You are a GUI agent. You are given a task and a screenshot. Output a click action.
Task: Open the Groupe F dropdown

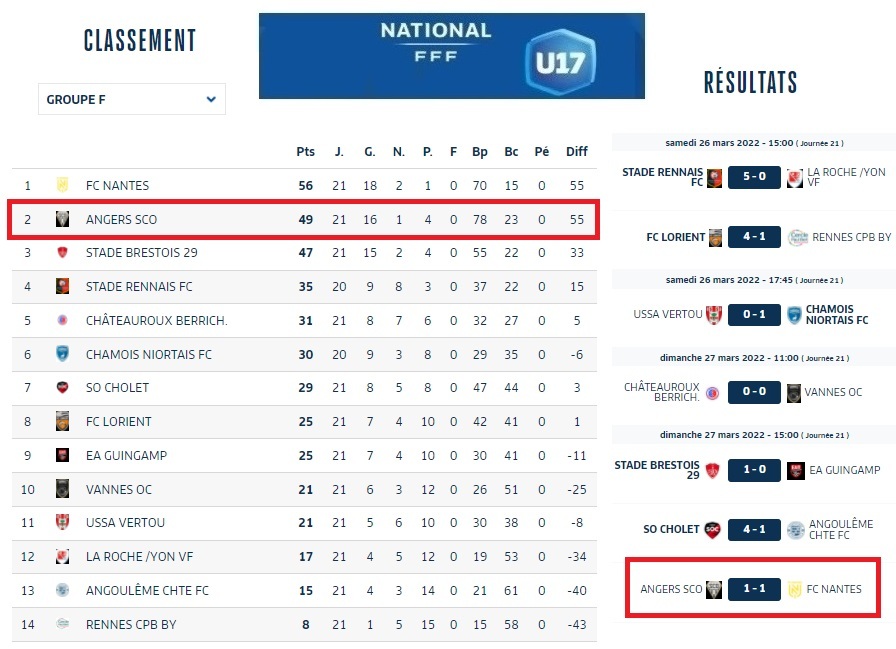132,99
